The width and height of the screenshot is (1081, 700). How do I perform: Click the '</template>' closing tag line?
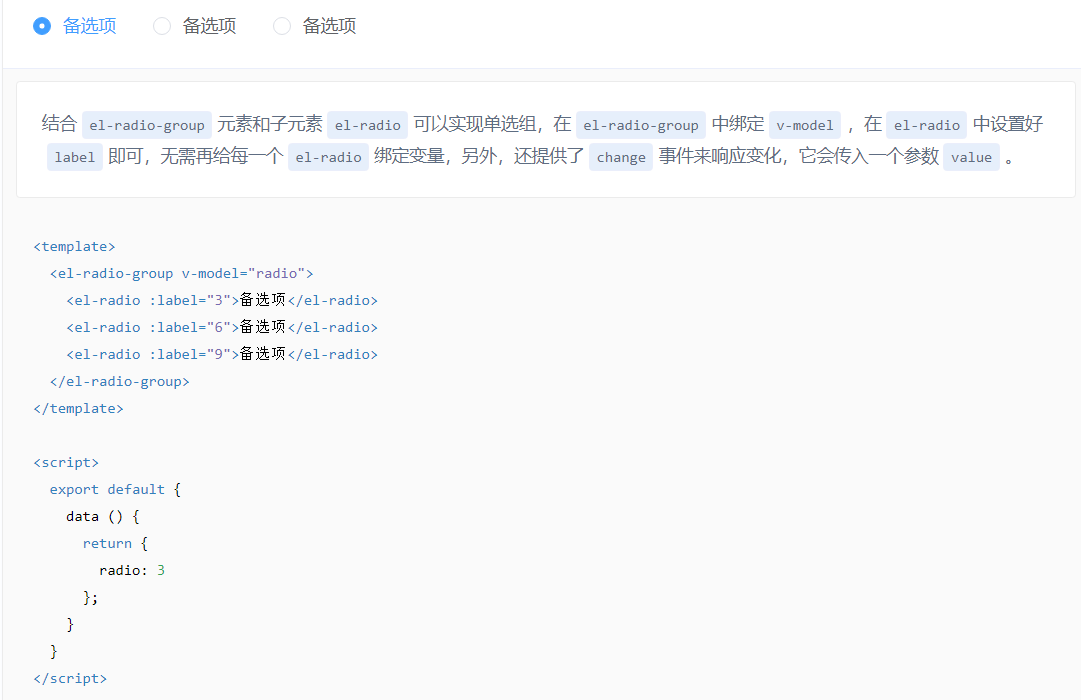[x=79, y=408]
